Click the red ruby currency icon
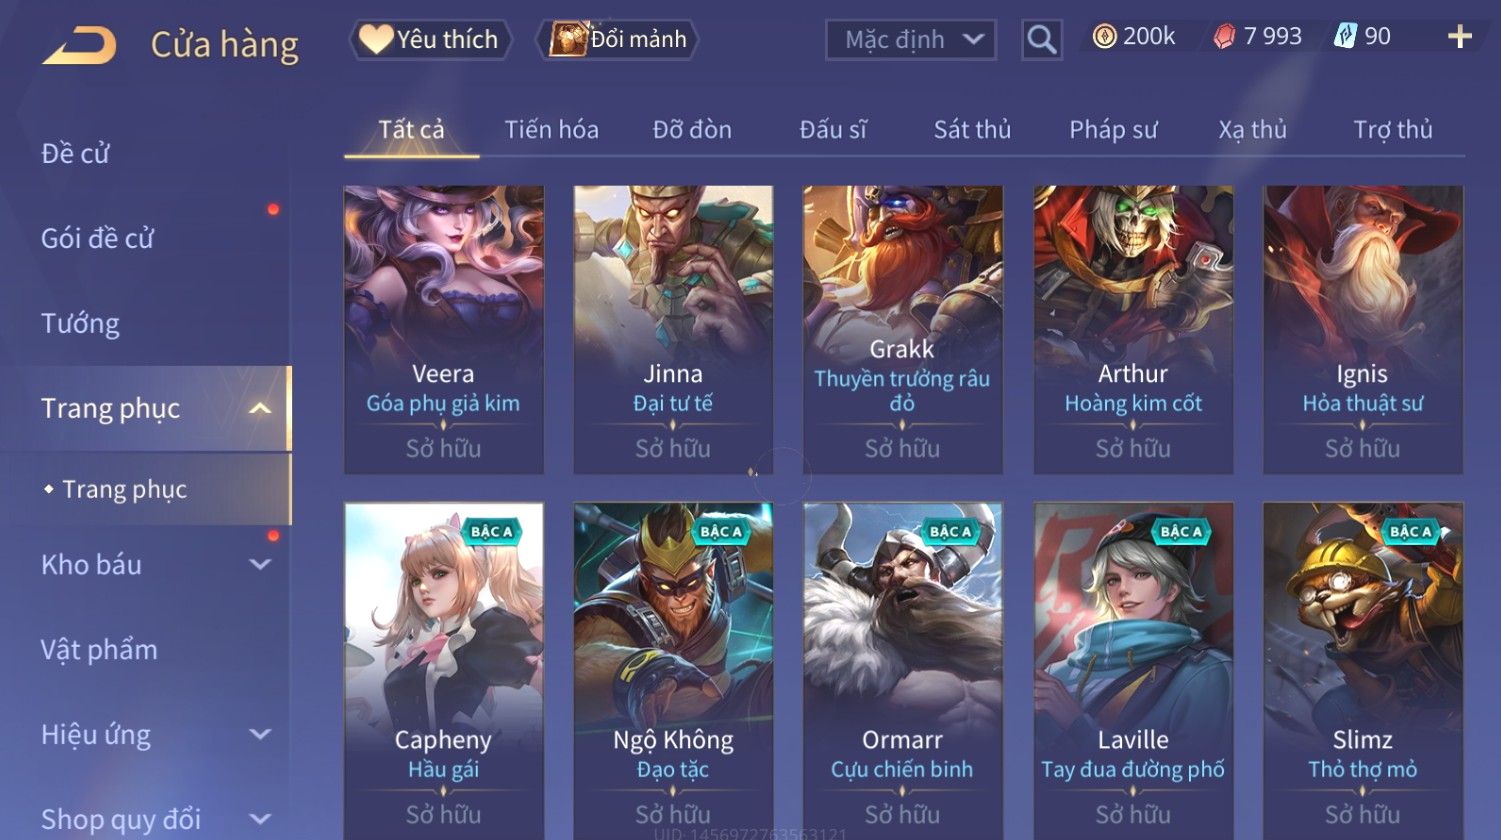The height and width of the screenshot is (840, 1501). point(1224,37)
